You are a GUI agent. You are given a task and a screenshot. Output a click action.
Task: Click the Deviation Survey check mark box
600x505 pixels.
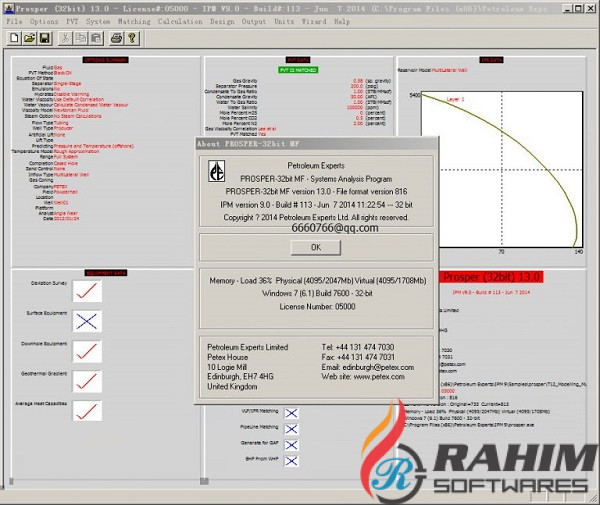click(87, 291)
